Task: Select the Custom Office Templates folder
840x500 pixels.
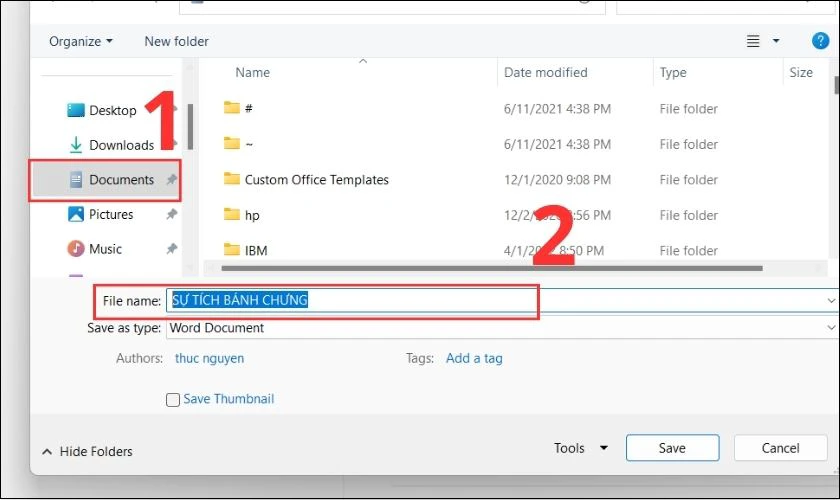Action: click(x=317, y=180)
